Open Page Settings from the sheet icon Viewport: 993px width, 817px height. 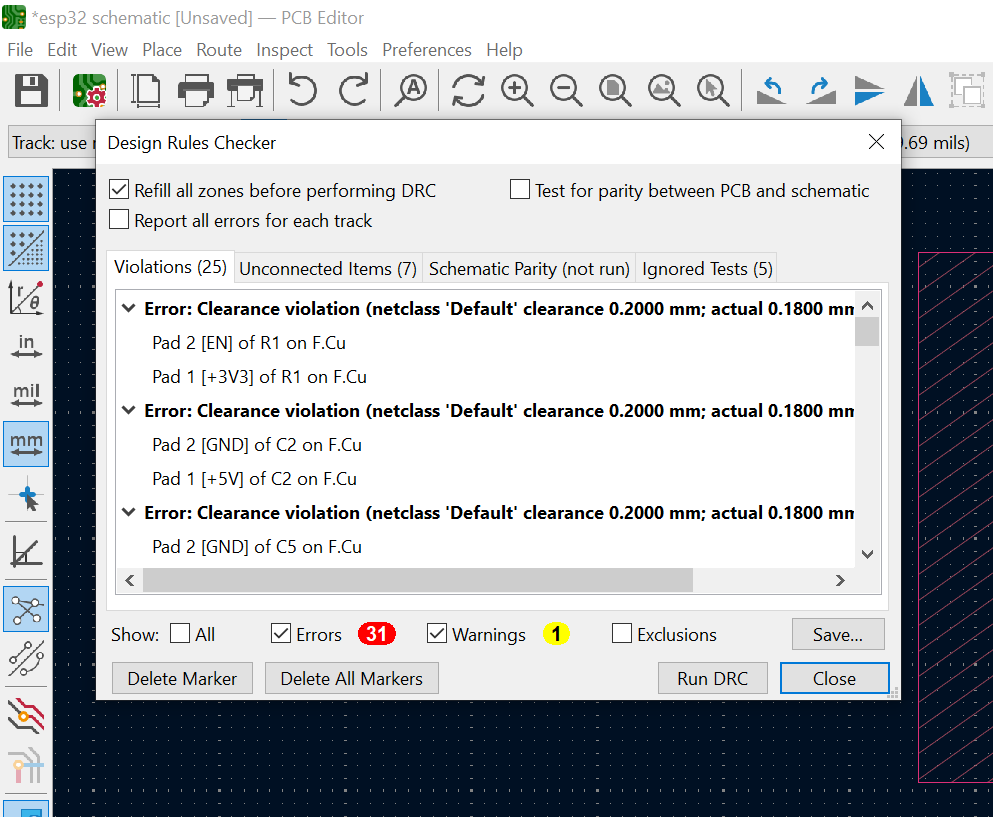click(146, 90)
